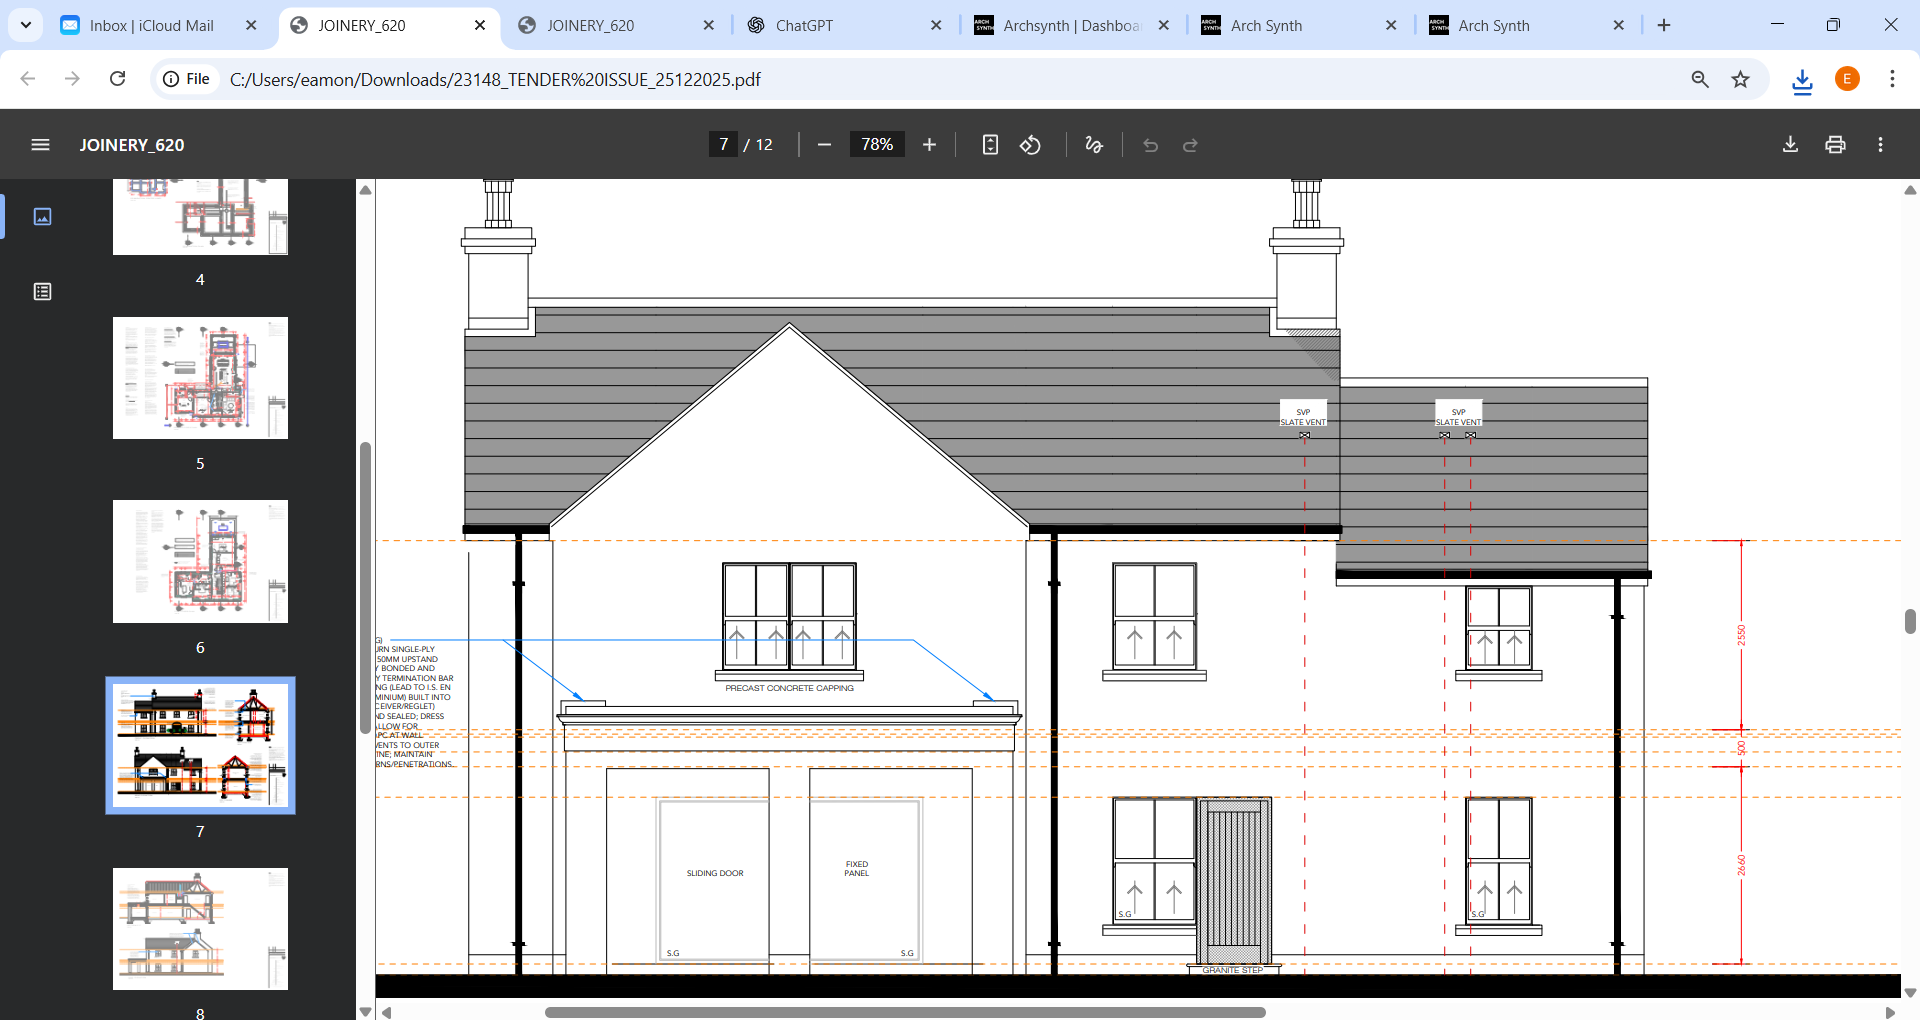Open the Inbox iCloud Mail tab
This screenshot has width=1920, height=1020.
[x=151, y=26]
